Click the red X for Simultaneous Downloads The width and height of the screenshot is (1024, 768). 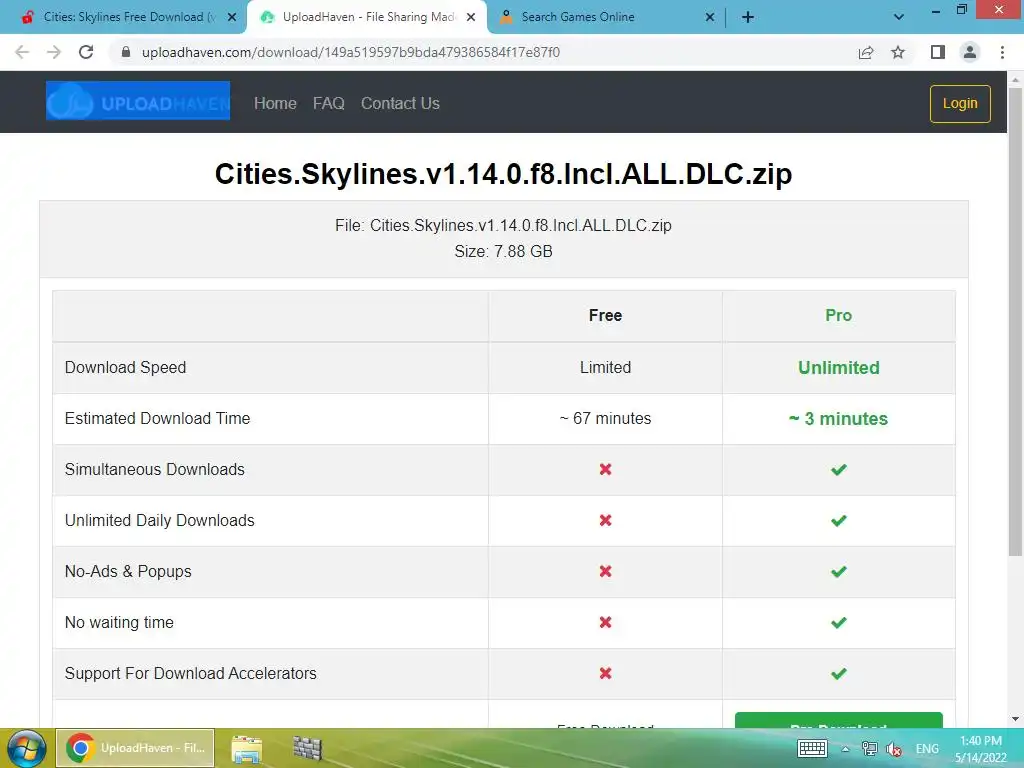tap(605, 470)
